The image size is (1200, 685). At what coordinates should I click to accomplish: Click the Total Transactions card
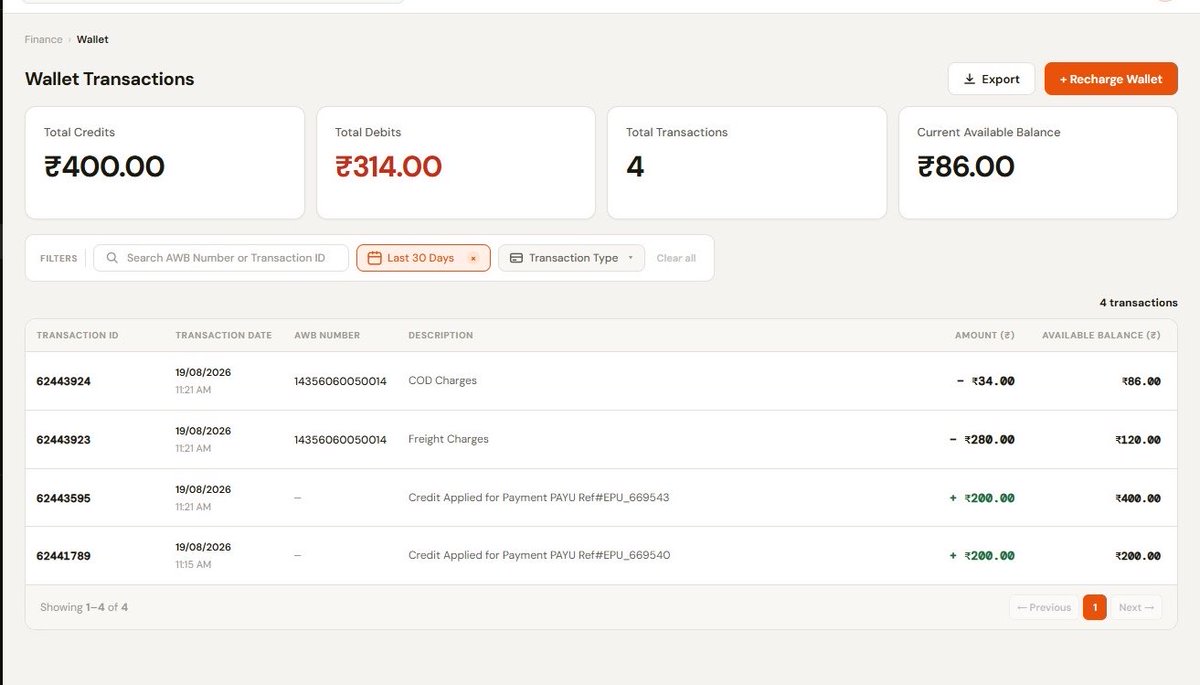tap(747, 163)
